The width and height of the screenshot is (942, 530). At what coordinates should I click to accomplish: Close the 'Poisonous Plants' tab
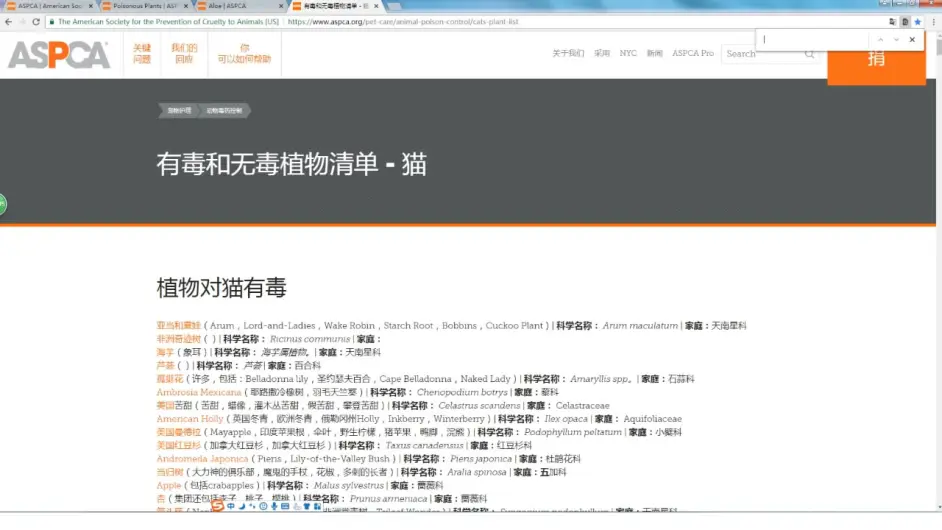186,6
